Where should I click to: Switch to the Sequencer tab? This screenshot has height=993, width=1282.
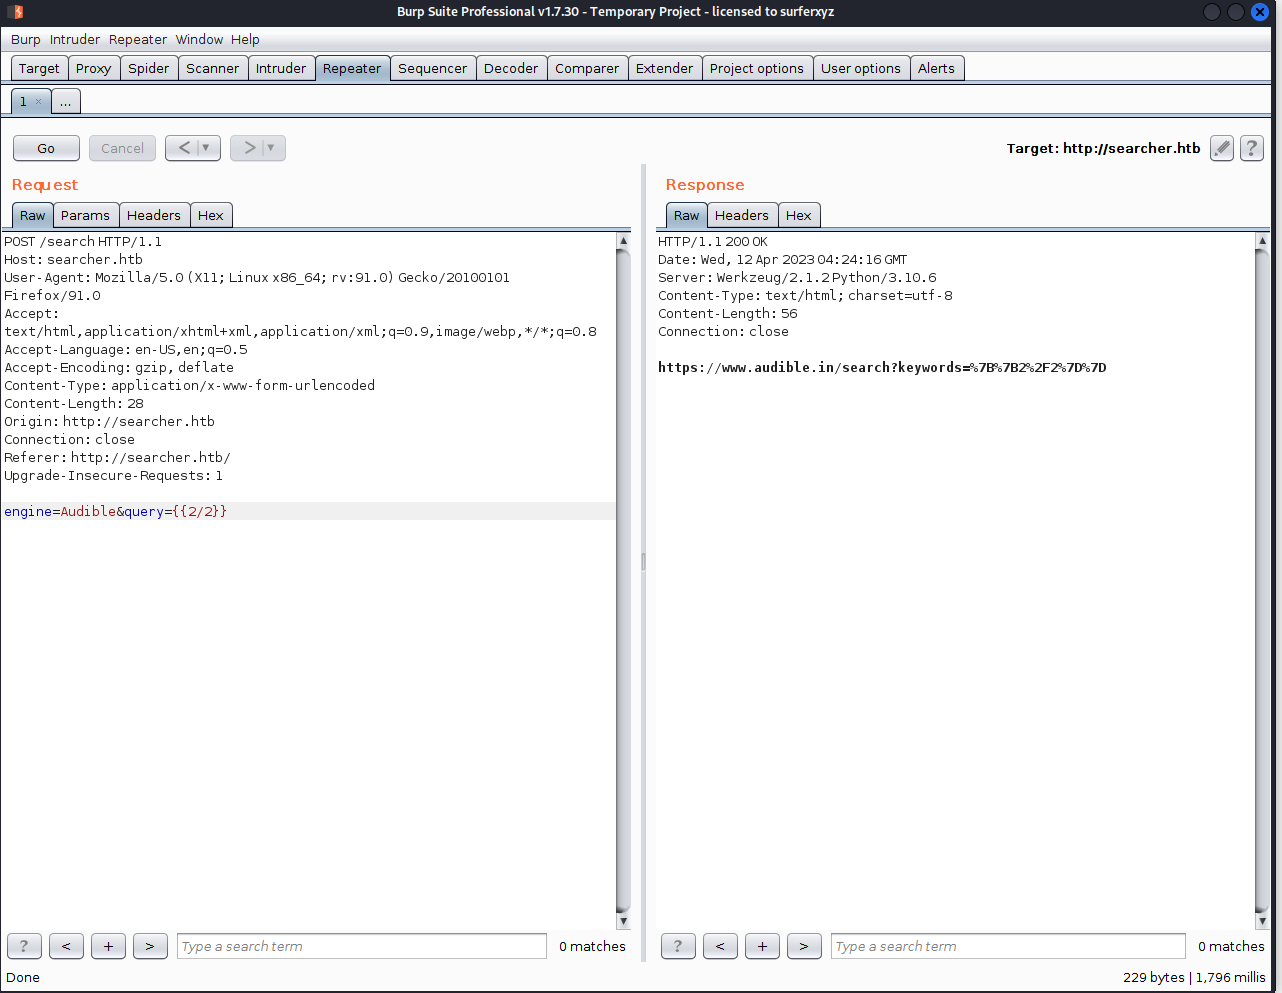432,68
